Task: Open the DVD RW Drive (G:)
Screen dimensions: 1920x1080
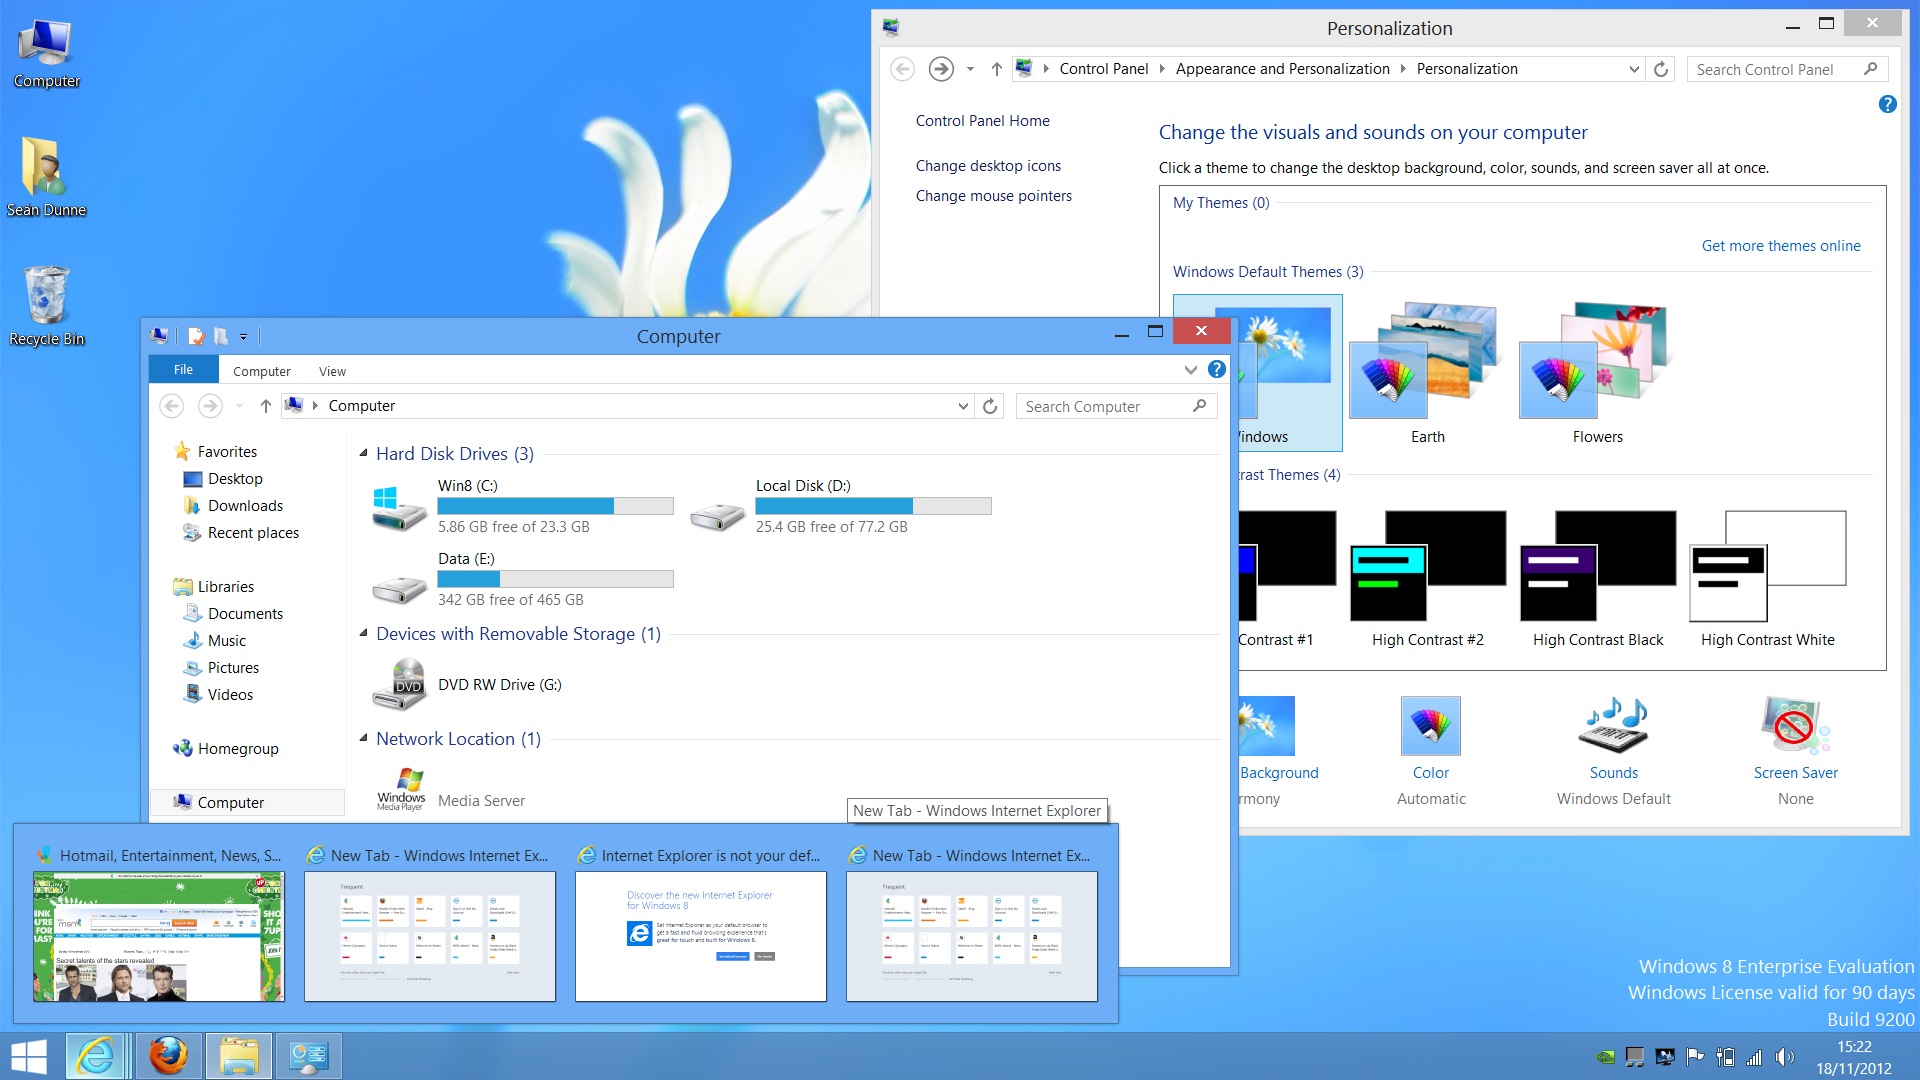Action: 468,685
